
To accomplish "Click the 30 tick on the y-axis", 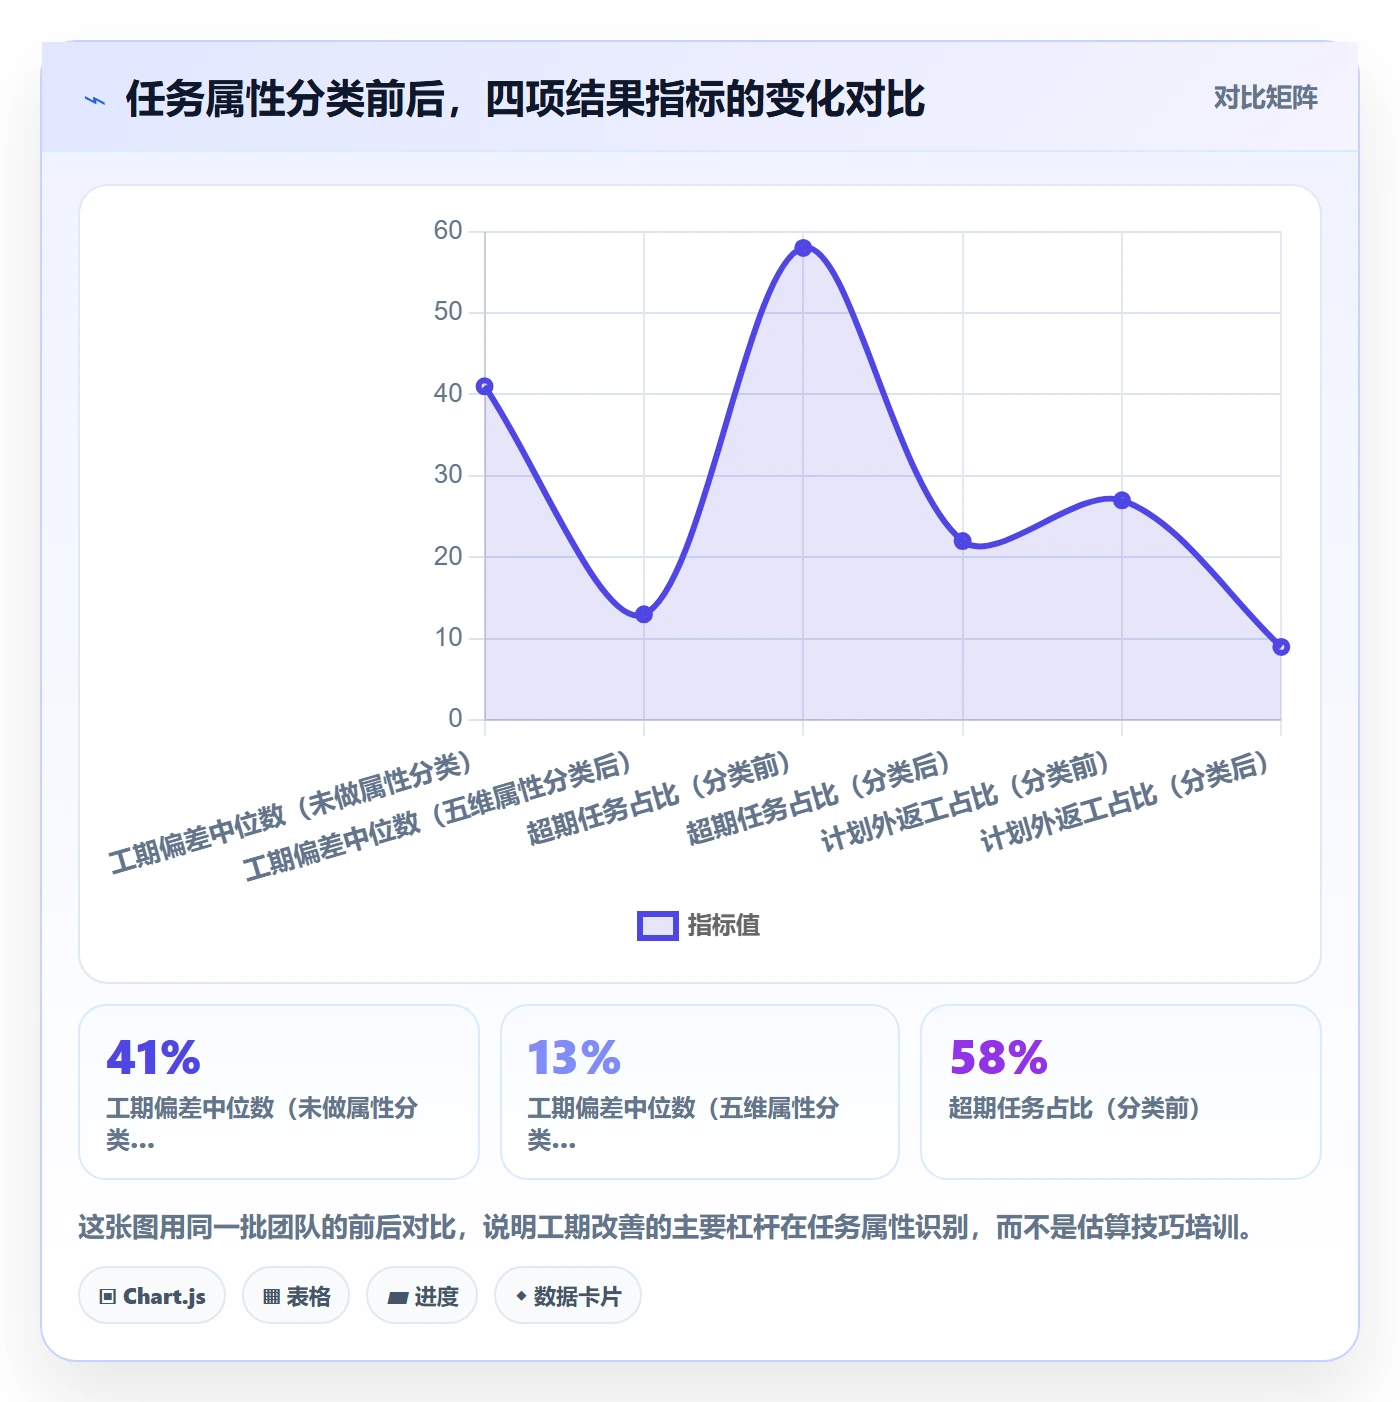I will (448, 475).
